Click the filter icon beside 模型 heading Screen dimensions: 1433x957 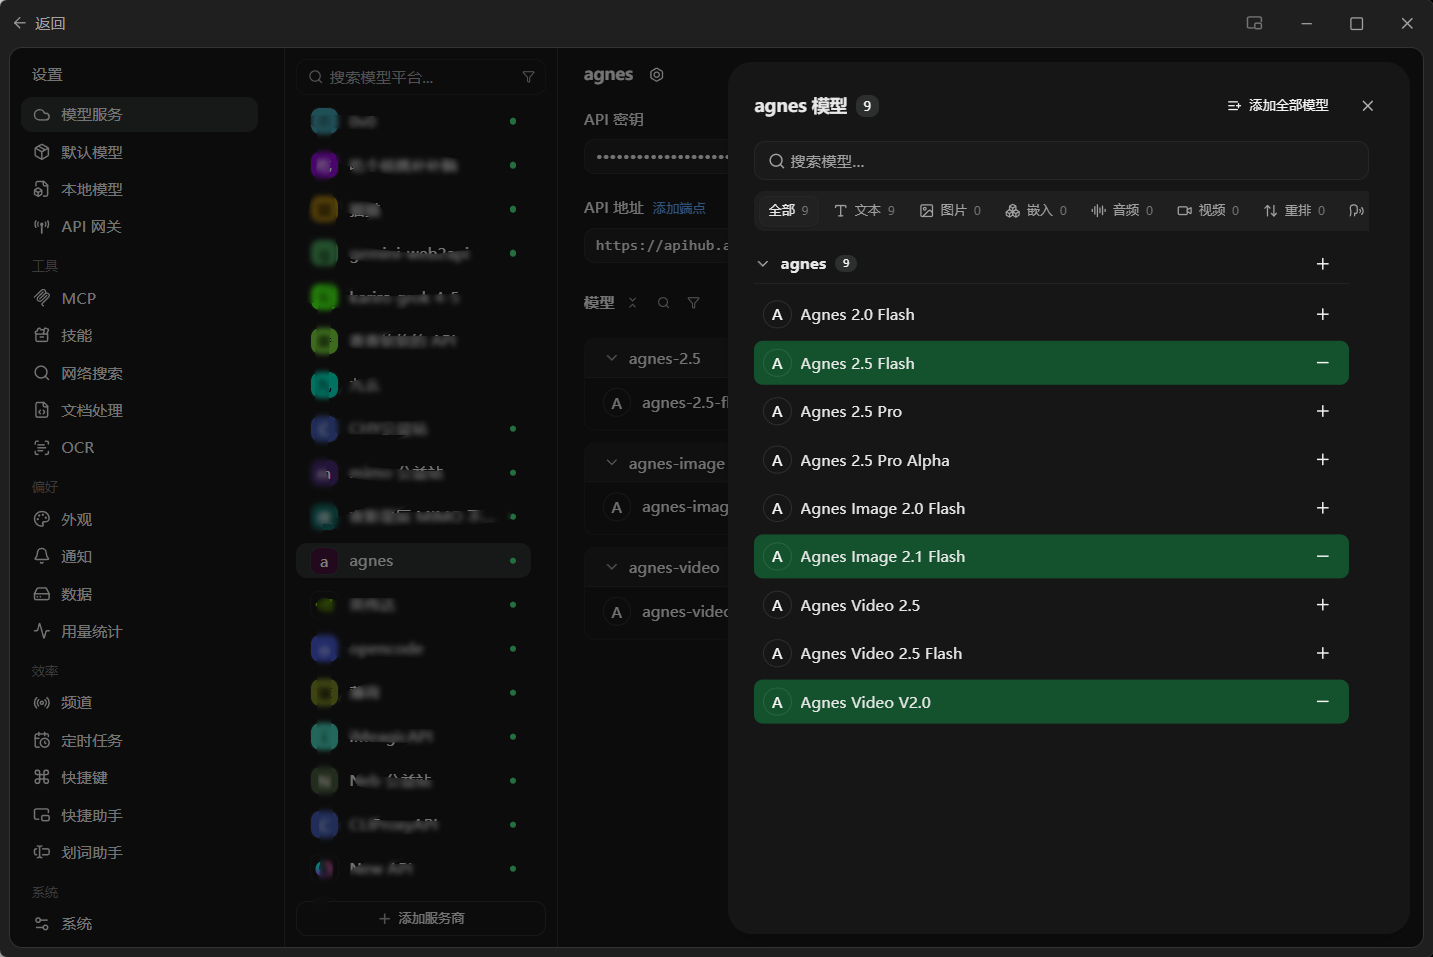point(693,303)
